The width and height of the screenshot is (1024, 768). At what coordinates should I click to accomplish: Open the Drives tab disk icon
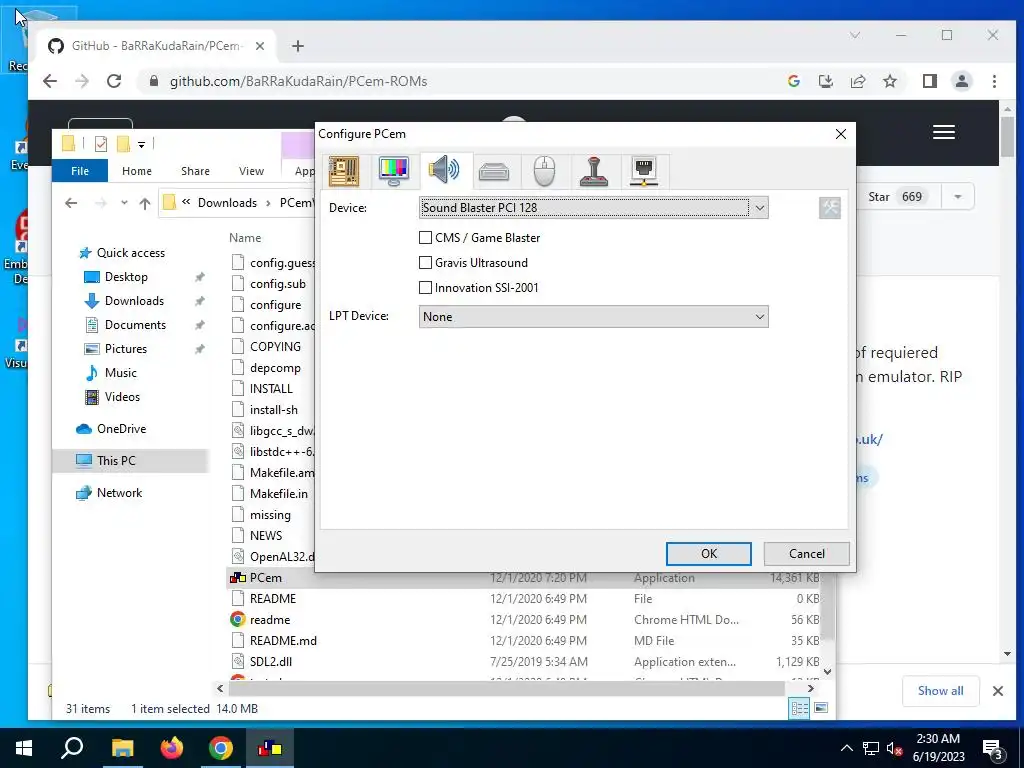(494, 172)
